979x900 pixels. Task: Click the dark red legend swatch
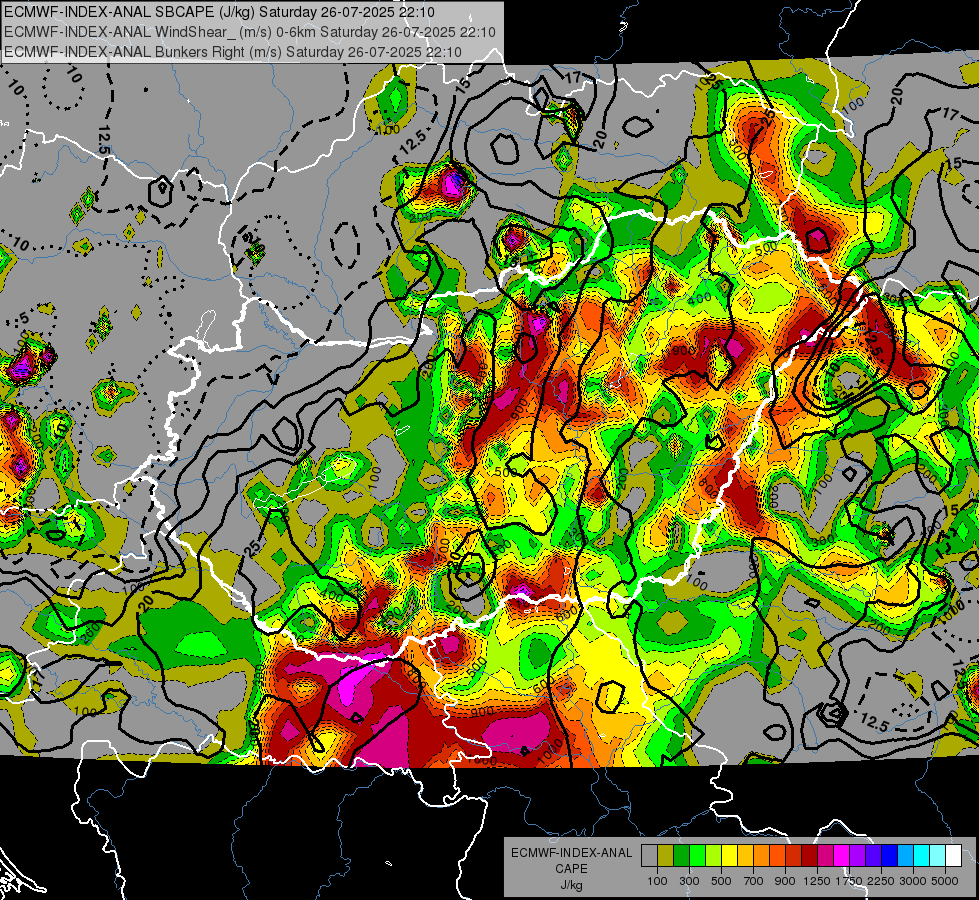click(810, 856)
